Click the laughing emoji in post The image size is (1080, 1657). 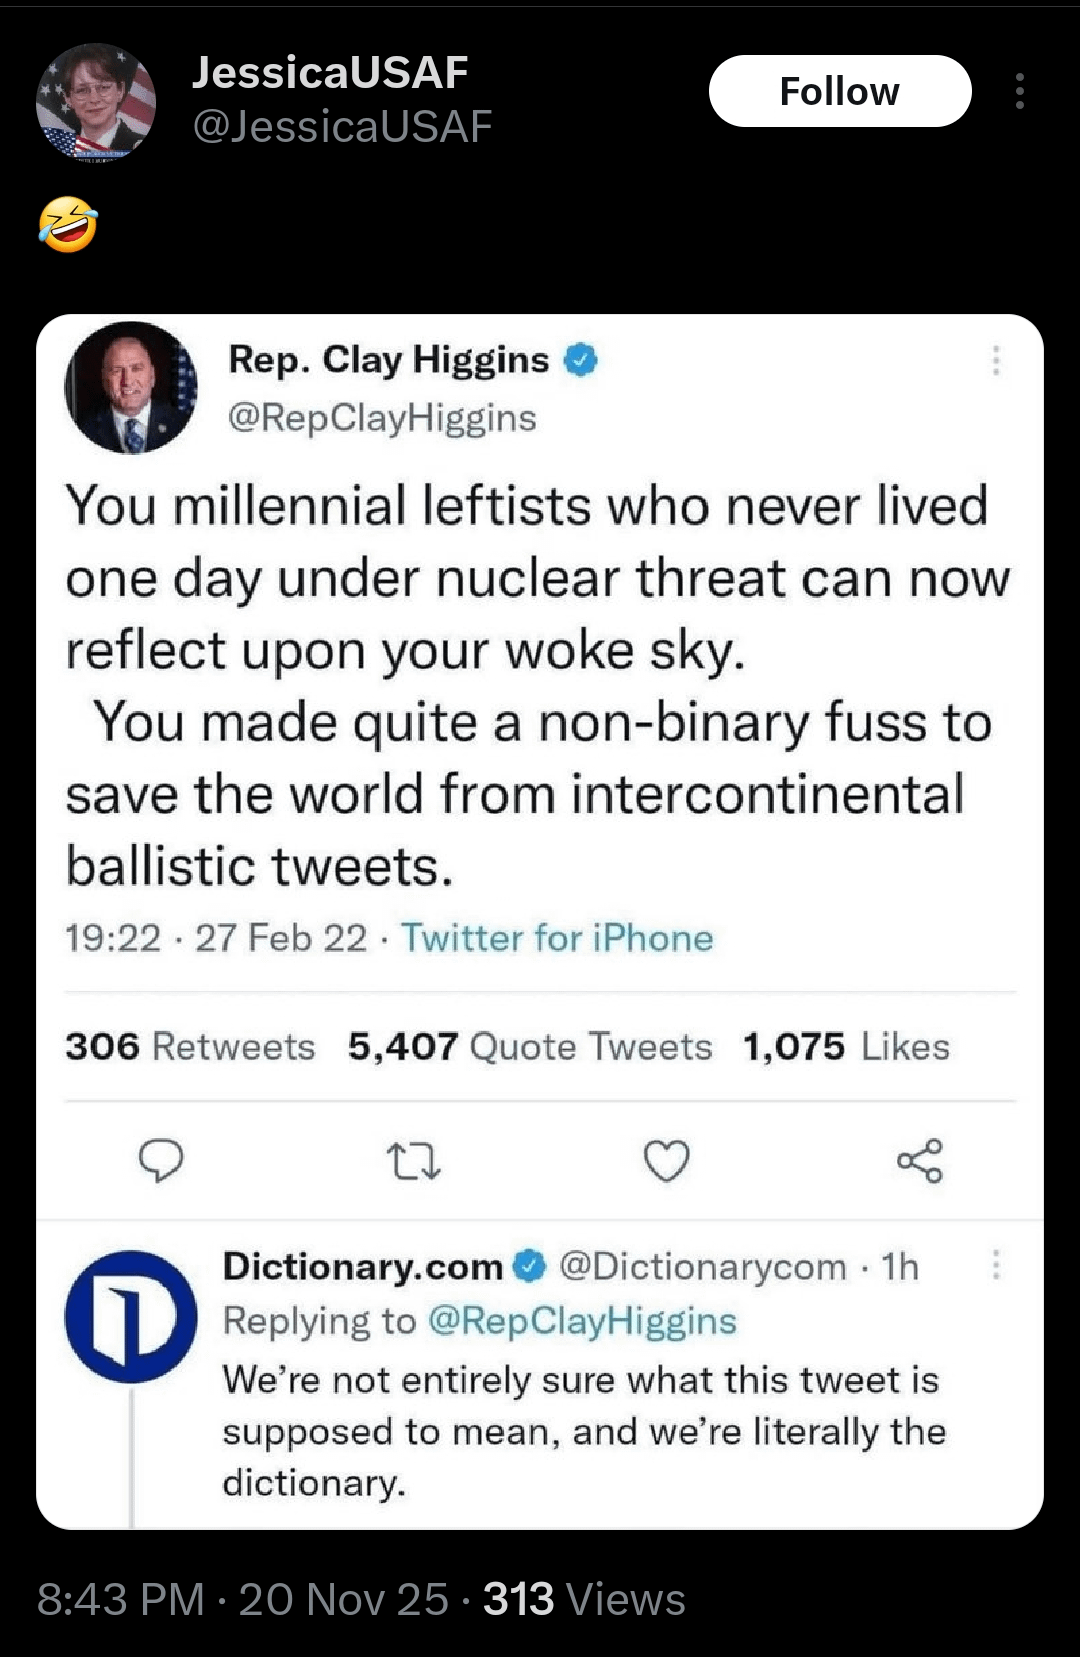(68, 223)
